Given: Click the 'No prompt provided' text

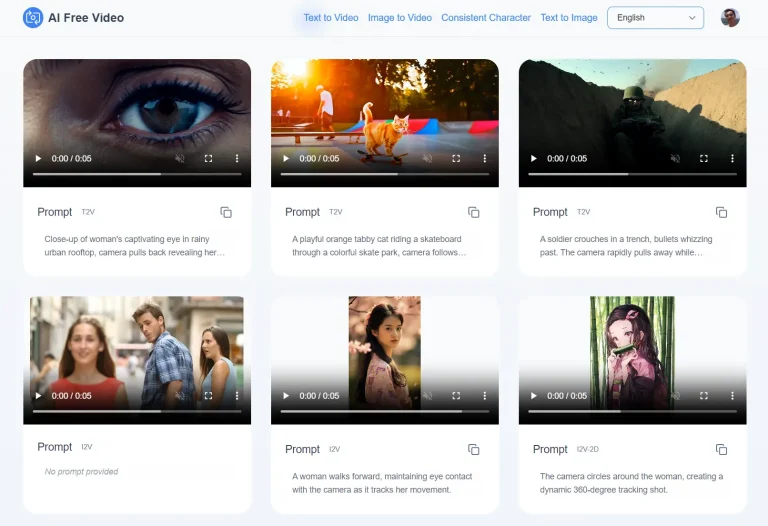Looking at the screenshot, I should pos(81,472).
